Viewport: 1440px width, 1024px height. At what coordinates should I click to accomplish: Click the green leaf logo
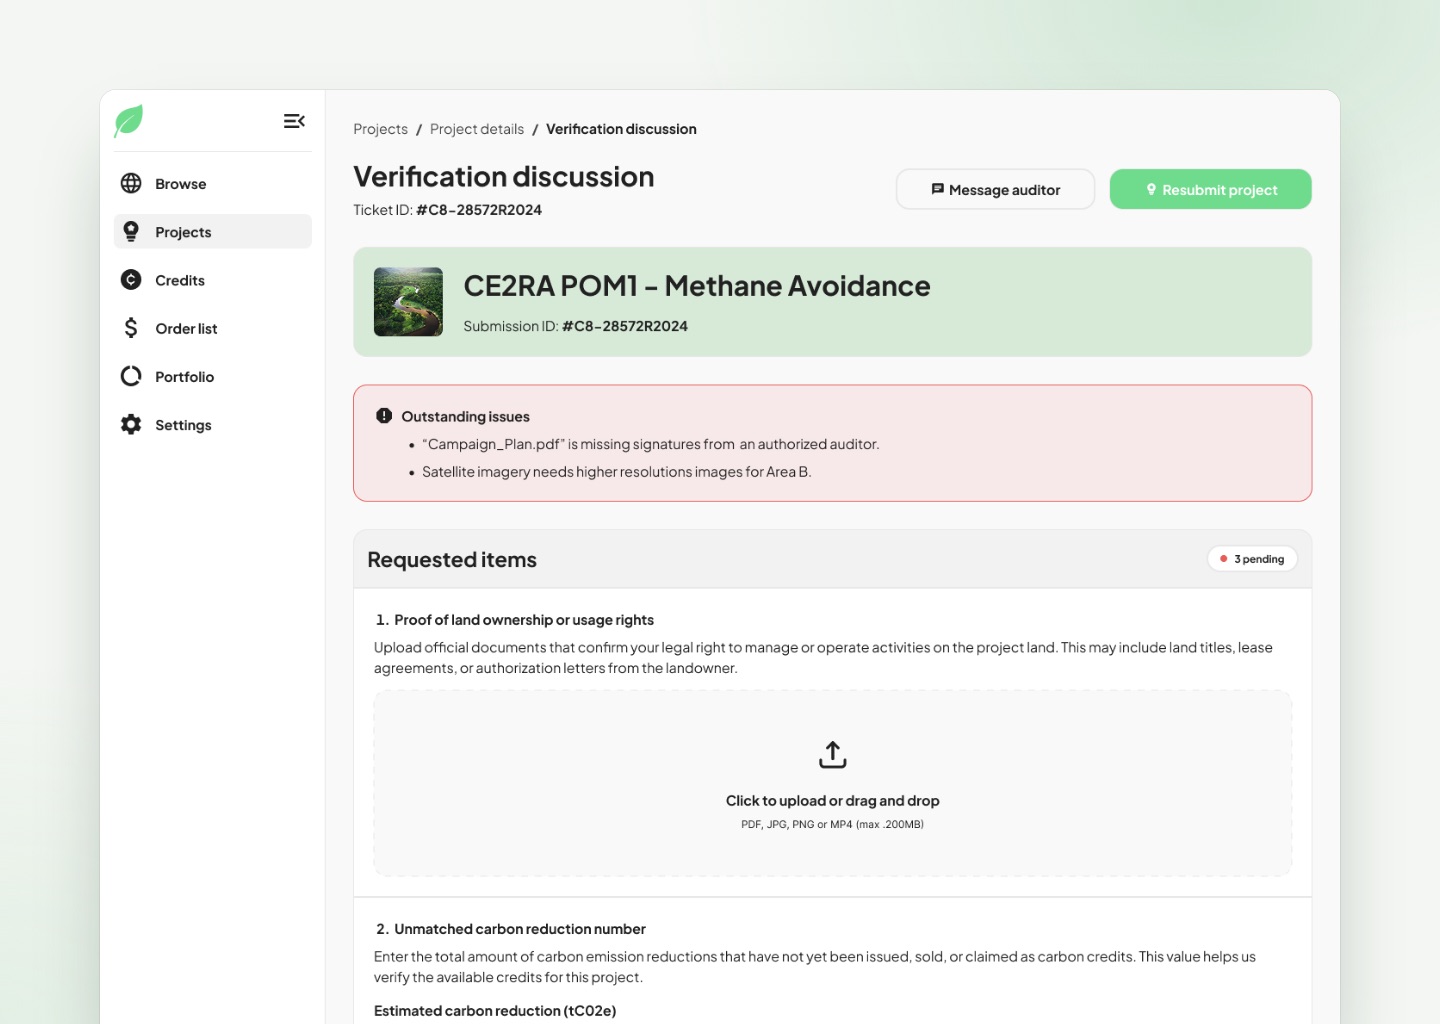[129, 121]
